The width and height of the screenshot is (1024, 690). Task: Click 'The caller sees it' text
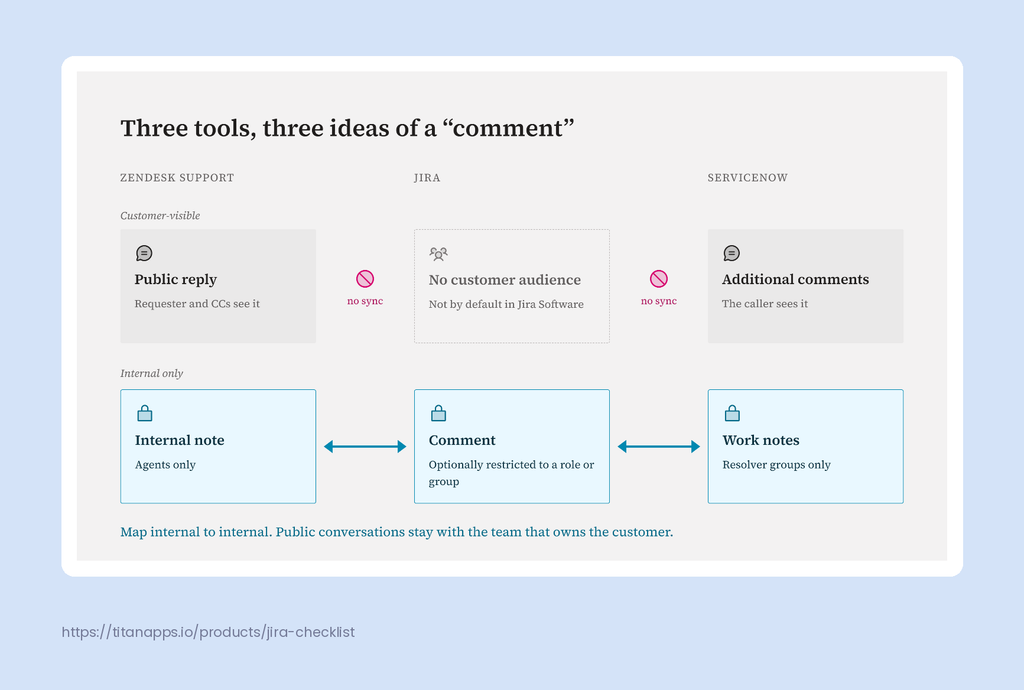(x=765, y=304)
